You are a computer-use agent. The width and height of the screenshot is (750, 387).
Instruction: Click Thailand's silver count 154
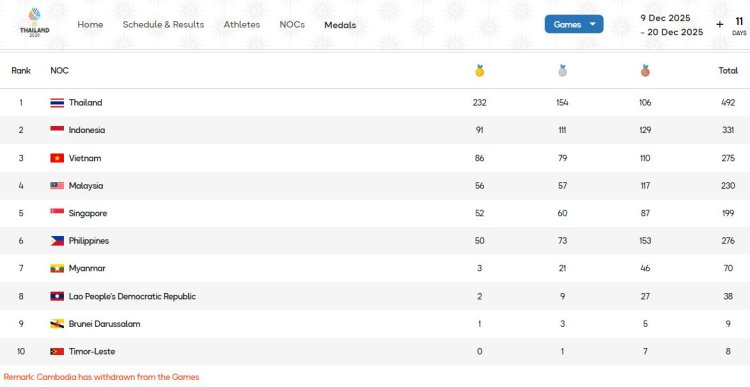562,102
